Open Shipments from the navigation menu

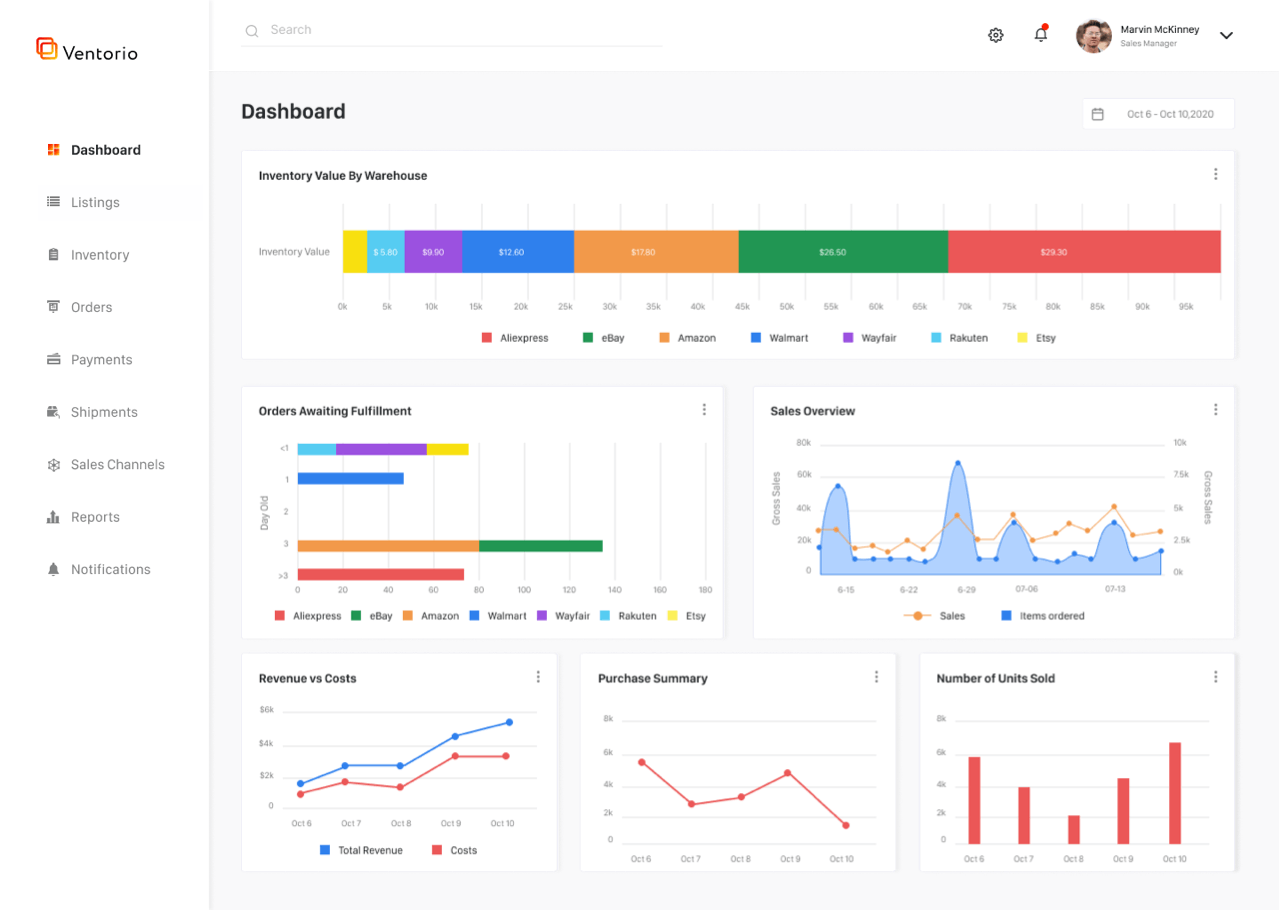(104, 412)
